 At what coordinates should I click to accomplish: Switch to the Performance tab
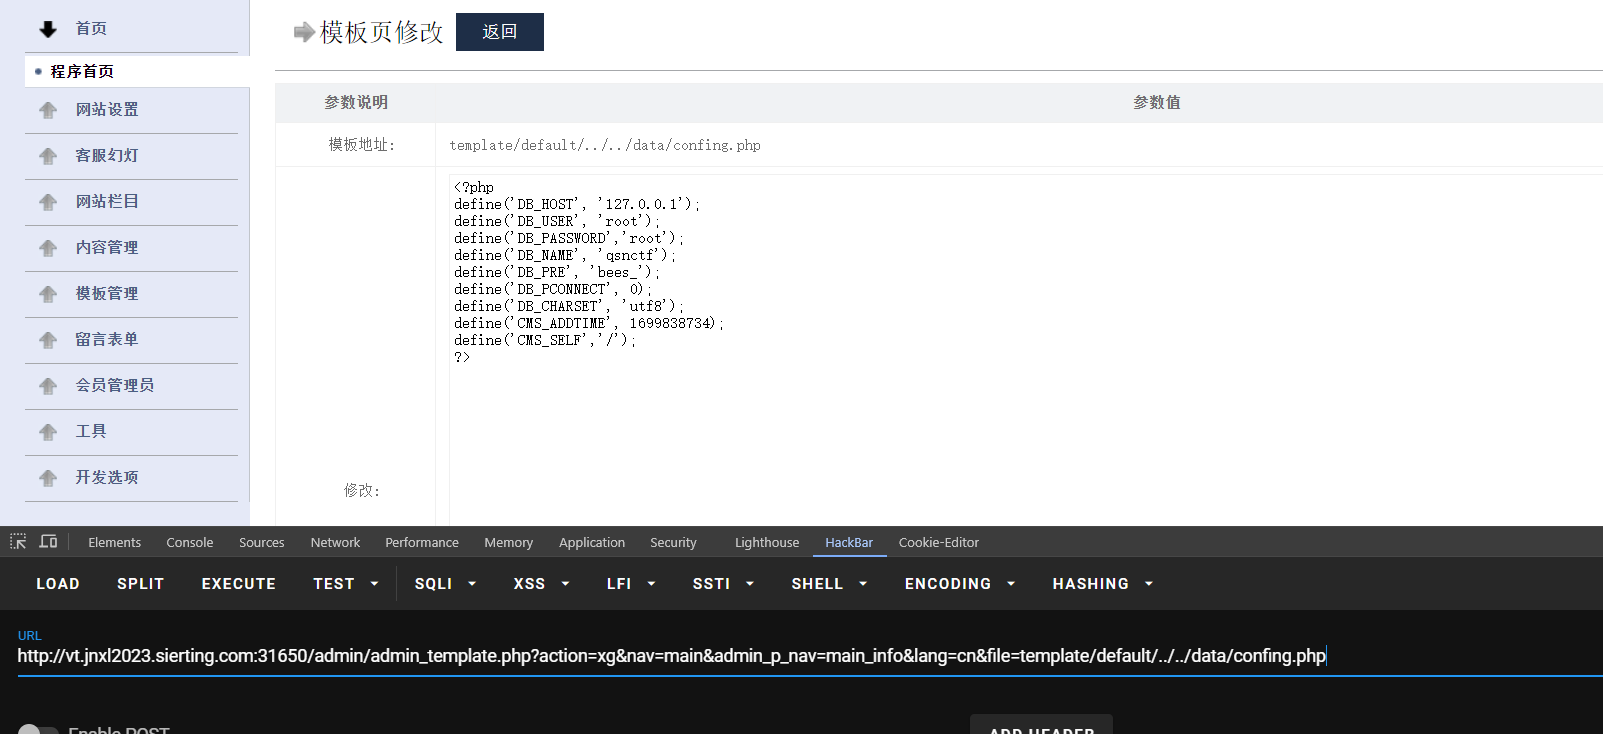pyautogui.click(x=422, y=542)
